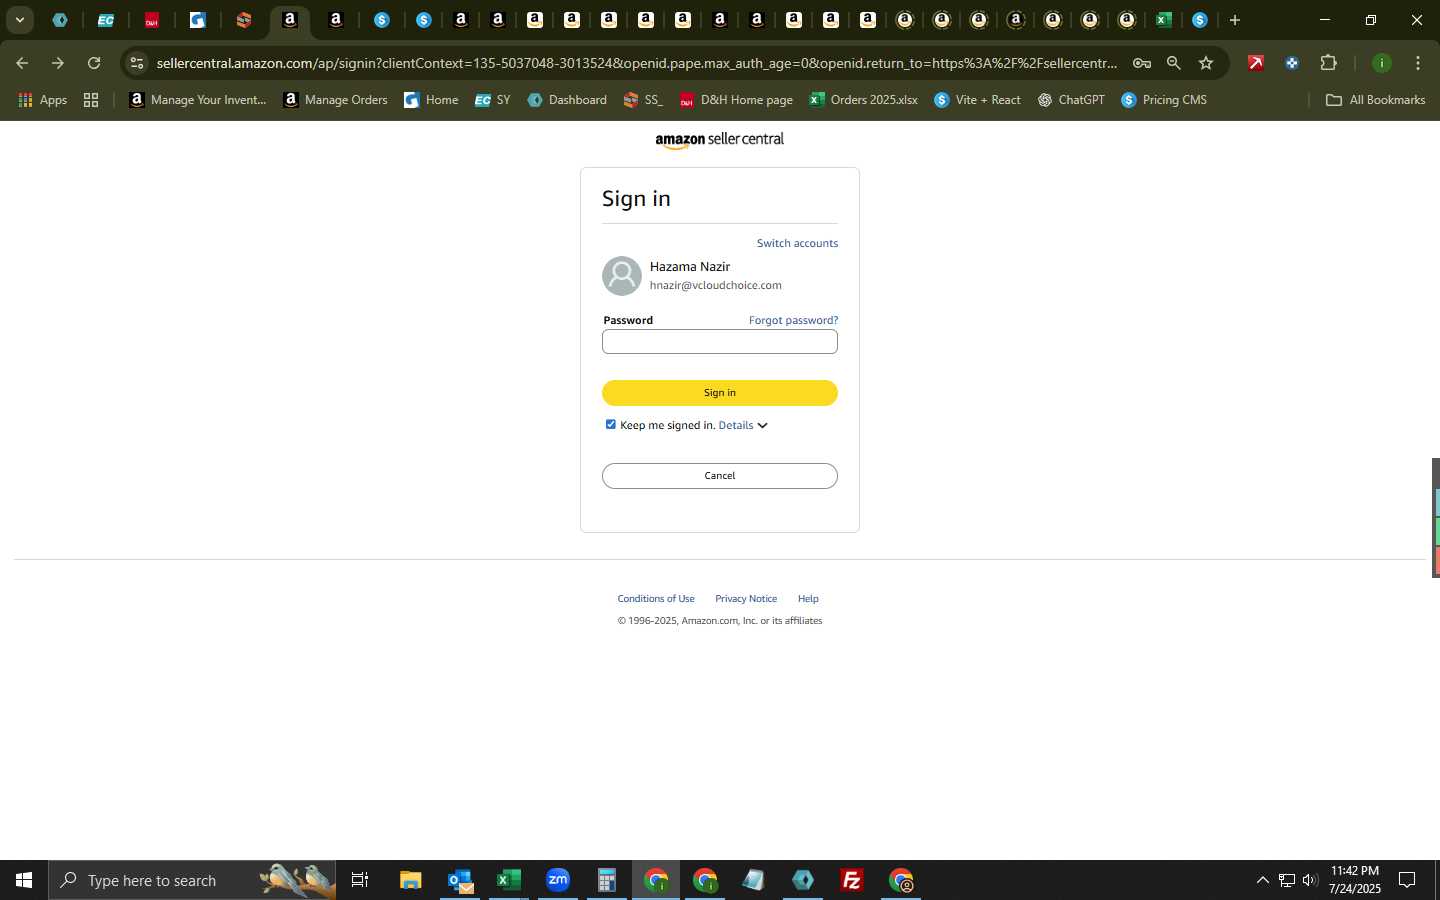Open the Home bookmark
Screen dimensions: 1440x900
coord(431,100)
